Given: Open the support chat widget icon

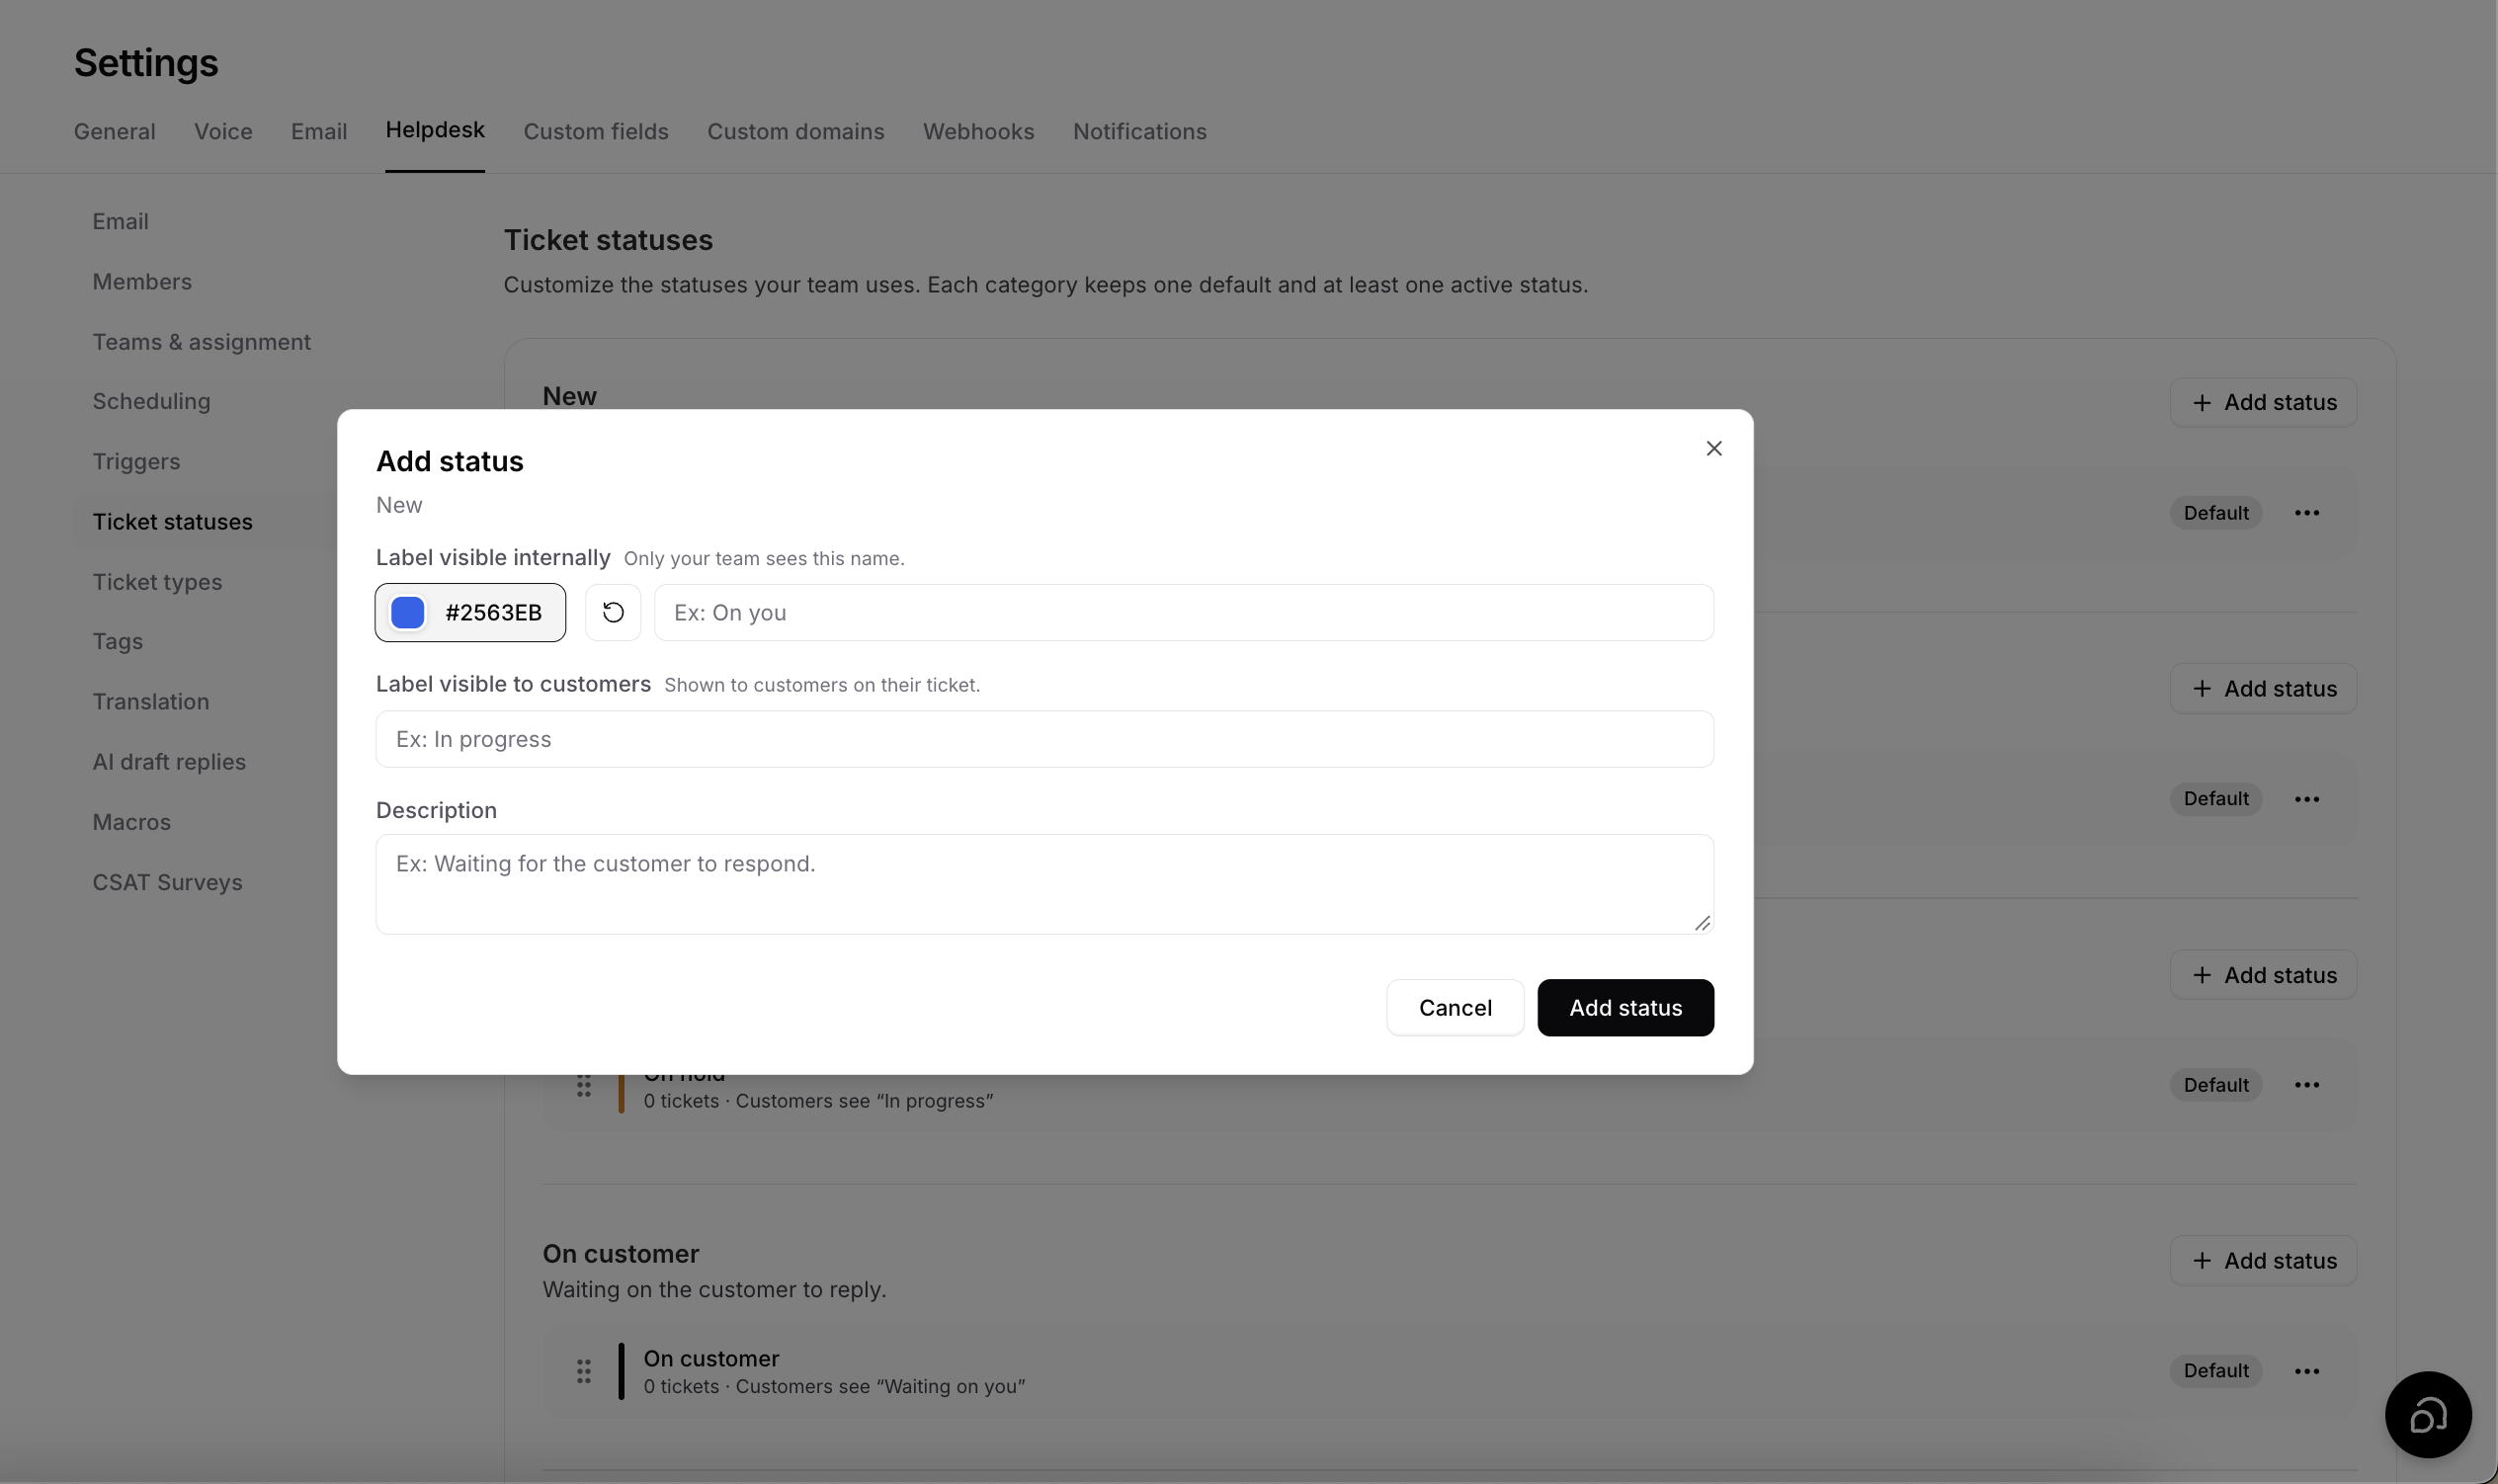Looking at the screenshot, I should 2428,1414.
